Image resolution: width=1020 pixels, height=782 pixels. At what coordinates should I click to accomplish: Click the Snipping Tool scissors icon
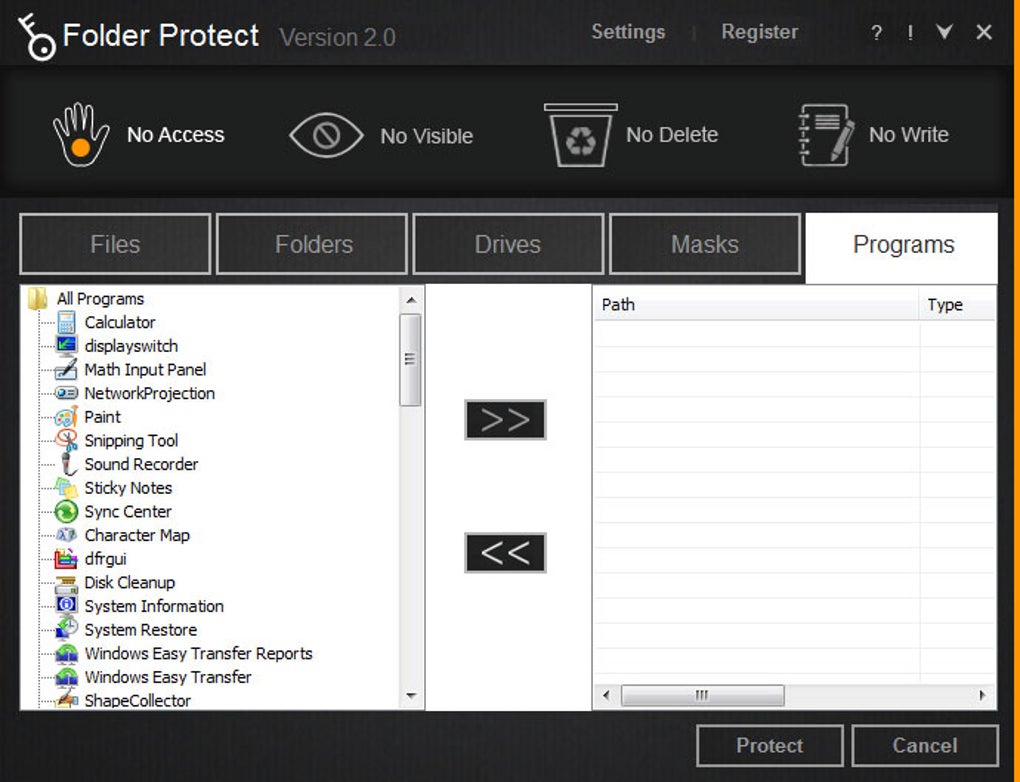click(x=66, y=440)
